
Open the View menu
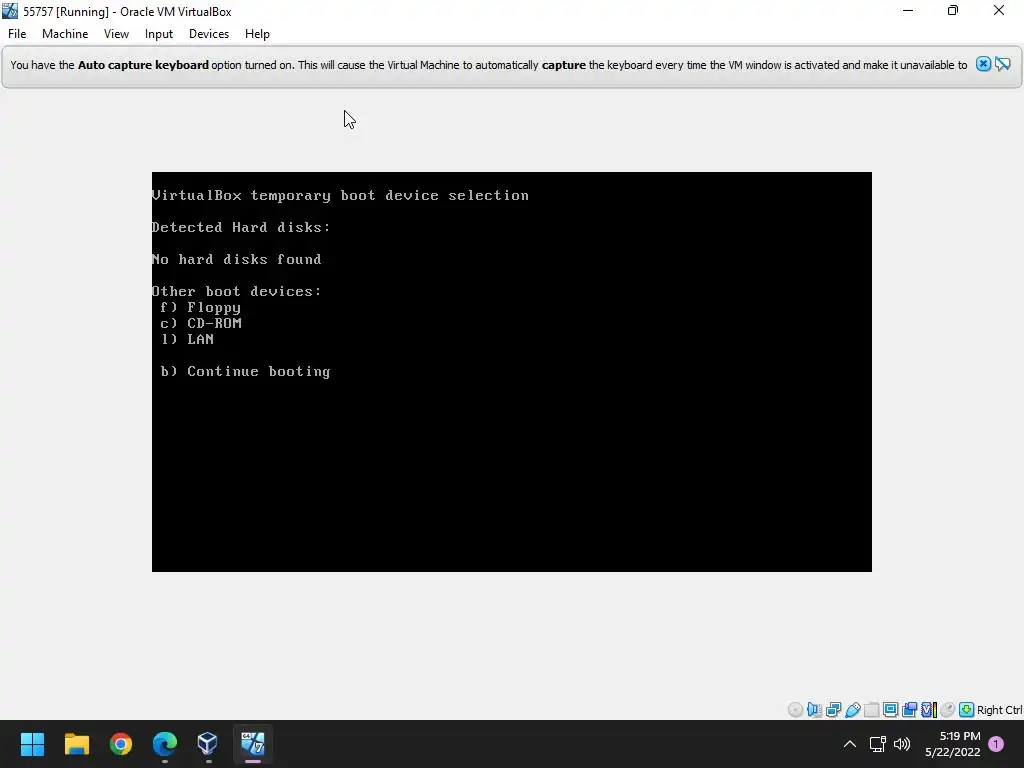pos(116,34)
